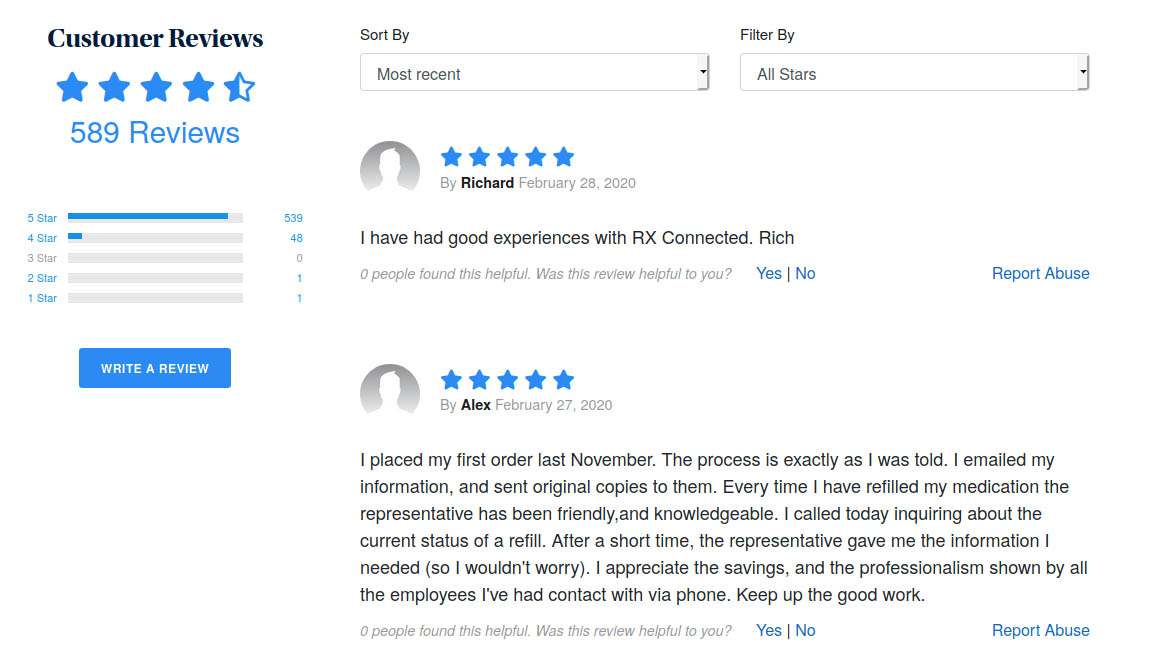Click first star on Alex's review
This screenshot has height=671, width=1160.
452,380
